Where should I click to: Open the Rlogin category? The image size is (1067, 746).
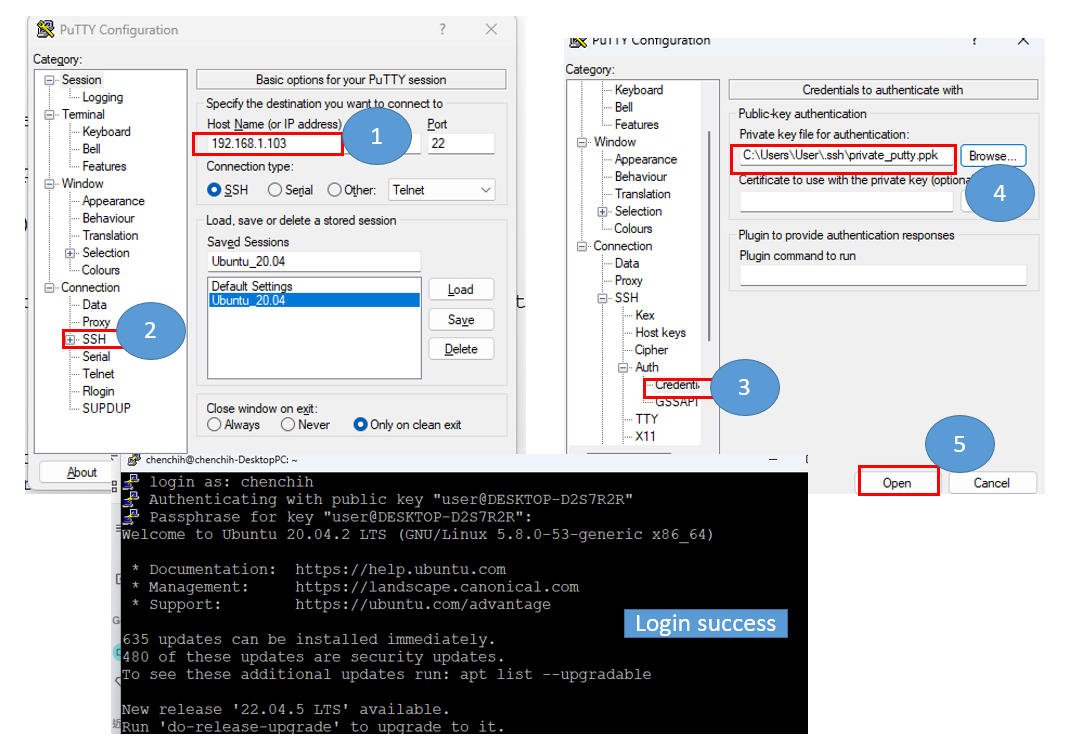click(98, 391)
